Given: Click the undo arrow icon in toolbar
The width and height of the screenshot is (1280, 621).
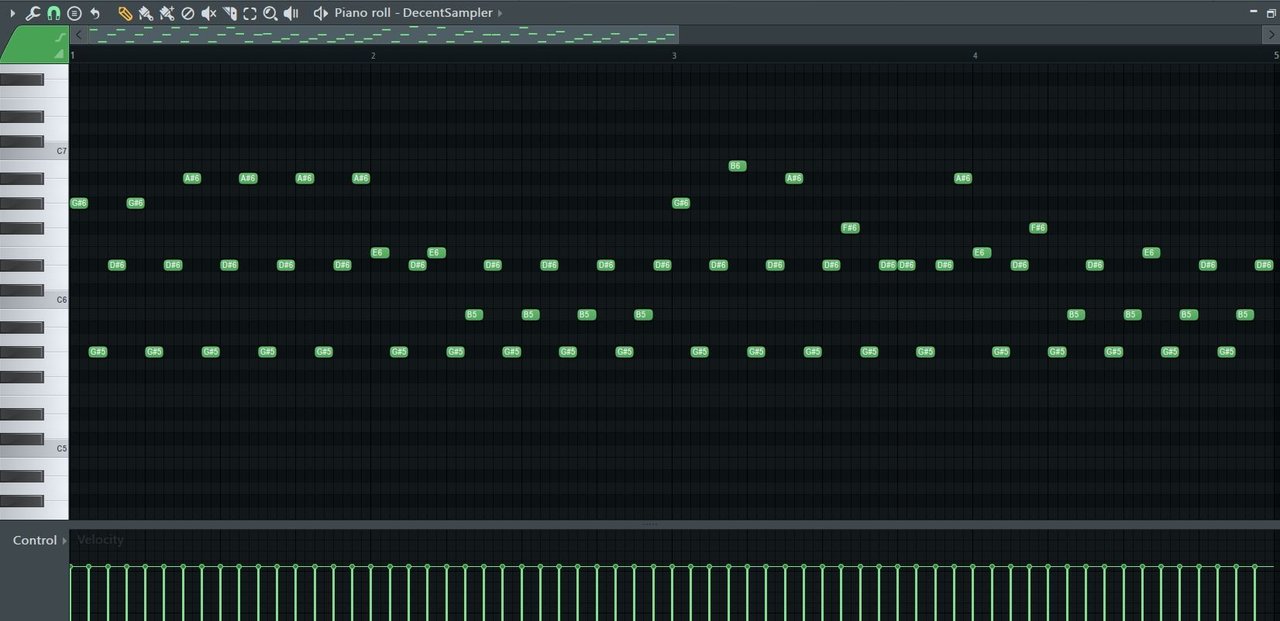Looking at the screenshot, I should click(95, 13).
